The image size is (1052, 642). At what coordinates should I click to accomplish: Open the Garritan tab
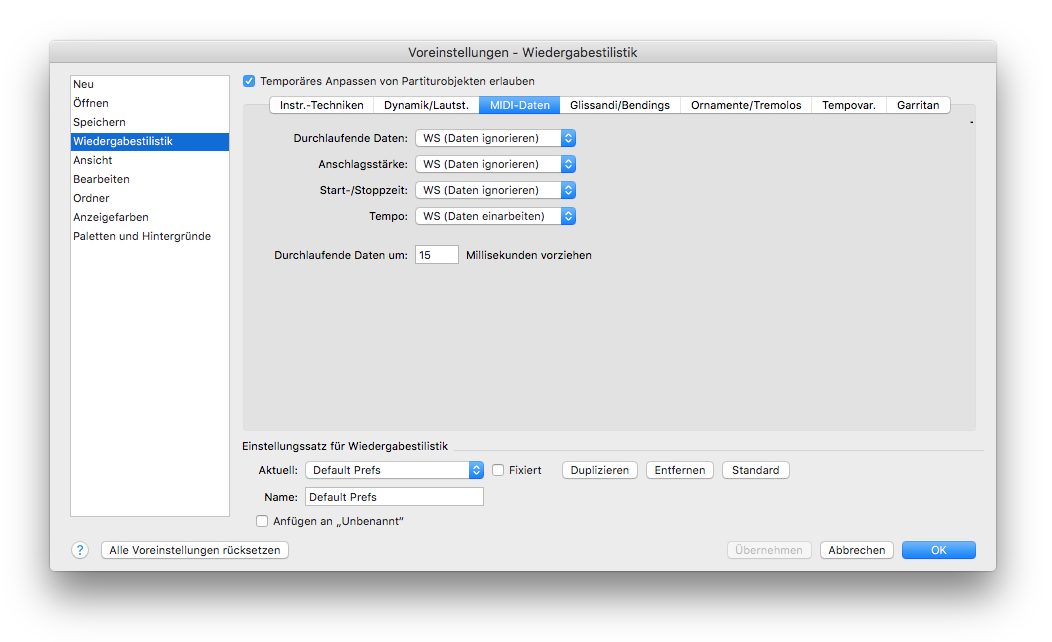pos(918,105)
